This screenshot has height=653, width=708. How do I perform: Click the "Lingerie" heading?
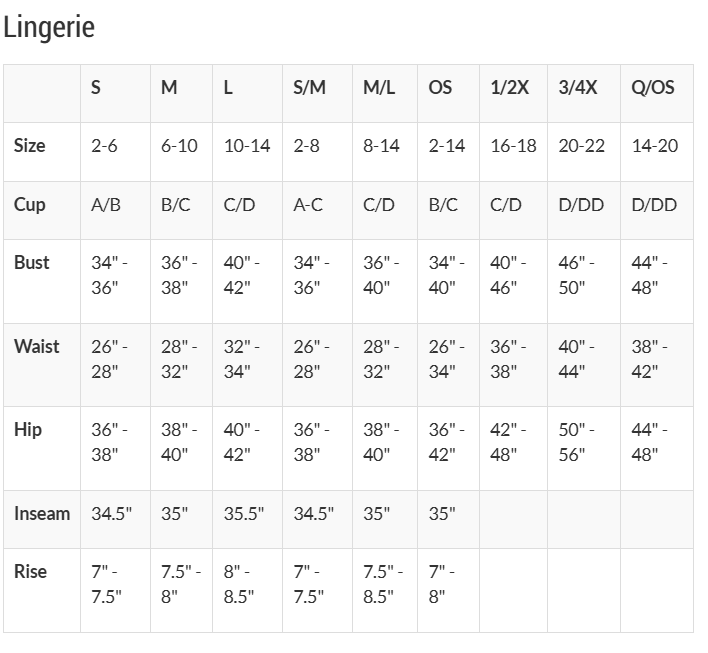49,27
